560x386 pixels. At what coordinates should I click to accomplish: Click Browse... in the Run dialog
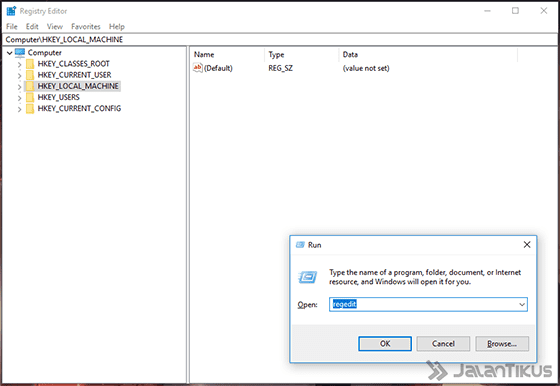click(502, 344)
